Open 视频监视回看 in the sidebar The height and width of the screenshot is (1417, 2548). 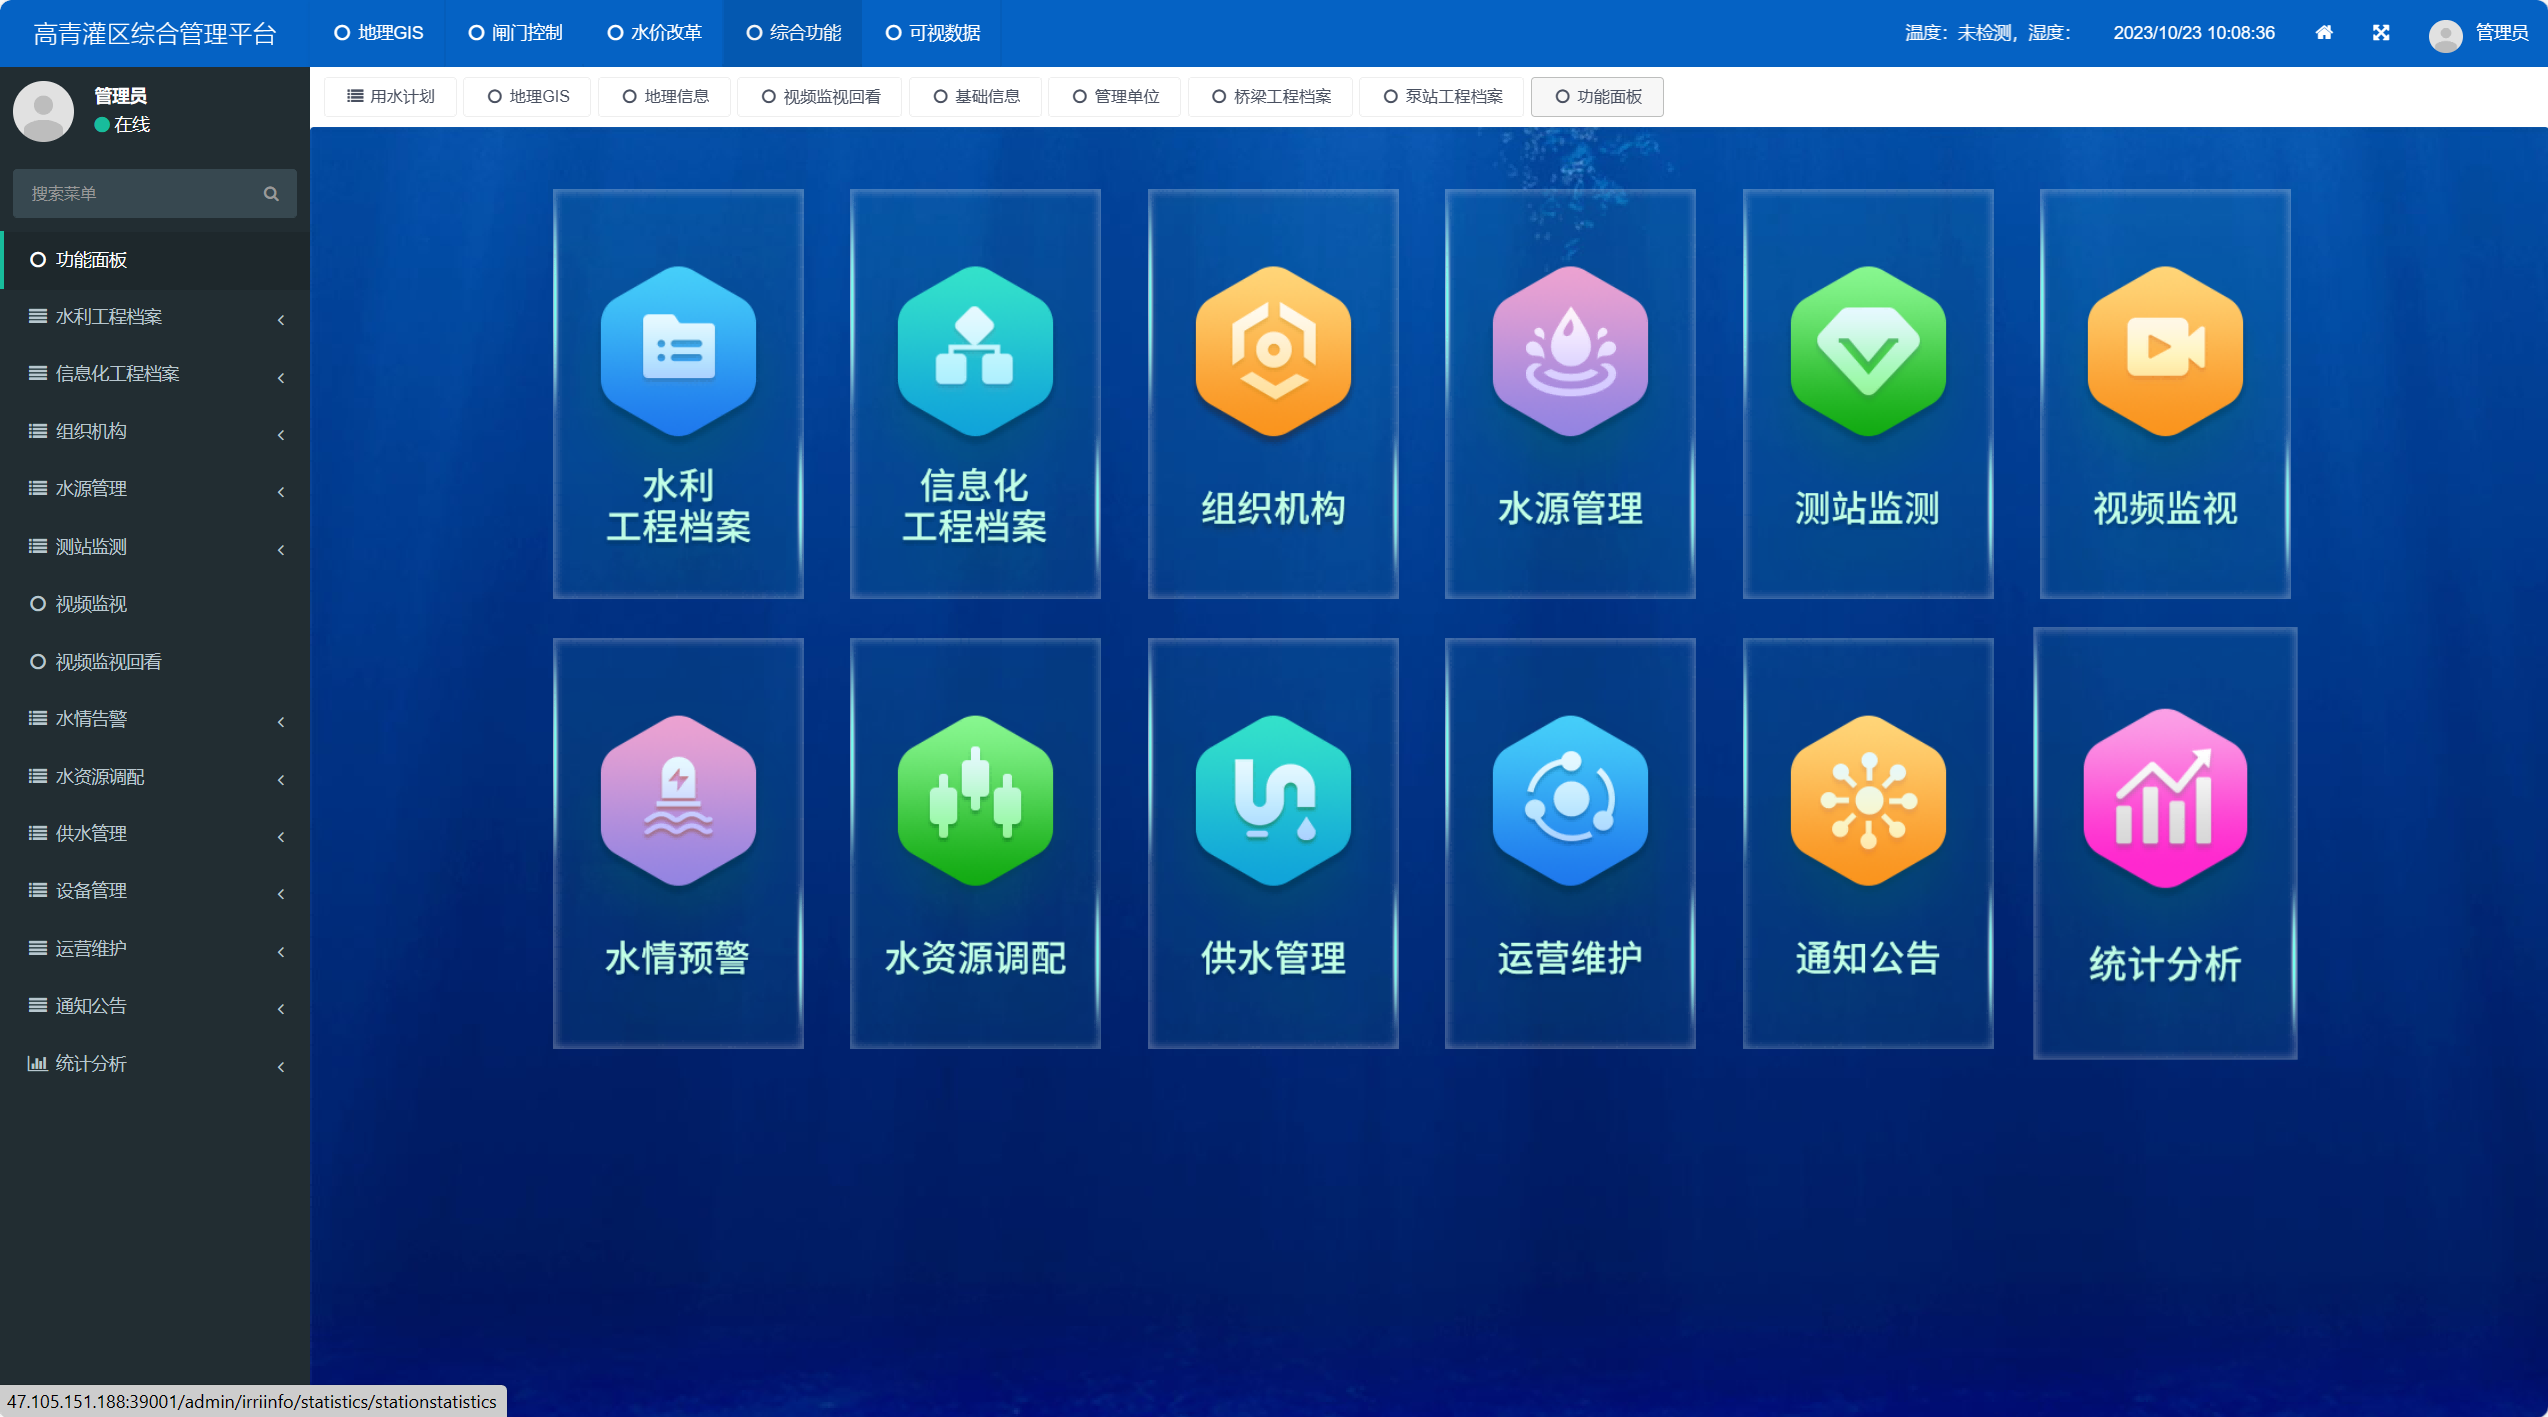coord(108,662)
